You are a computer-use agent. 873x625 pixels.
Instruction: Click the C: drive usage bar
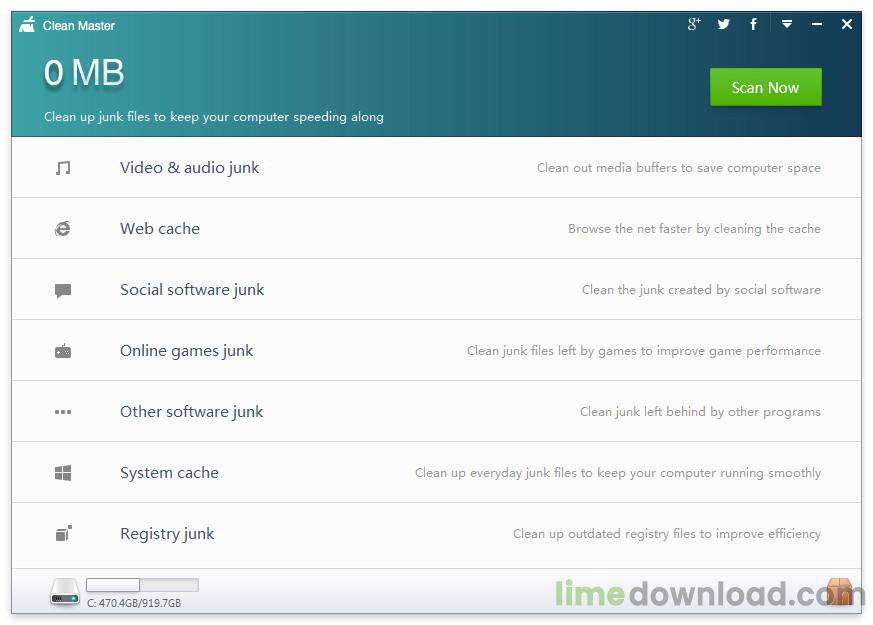[143, 584]
